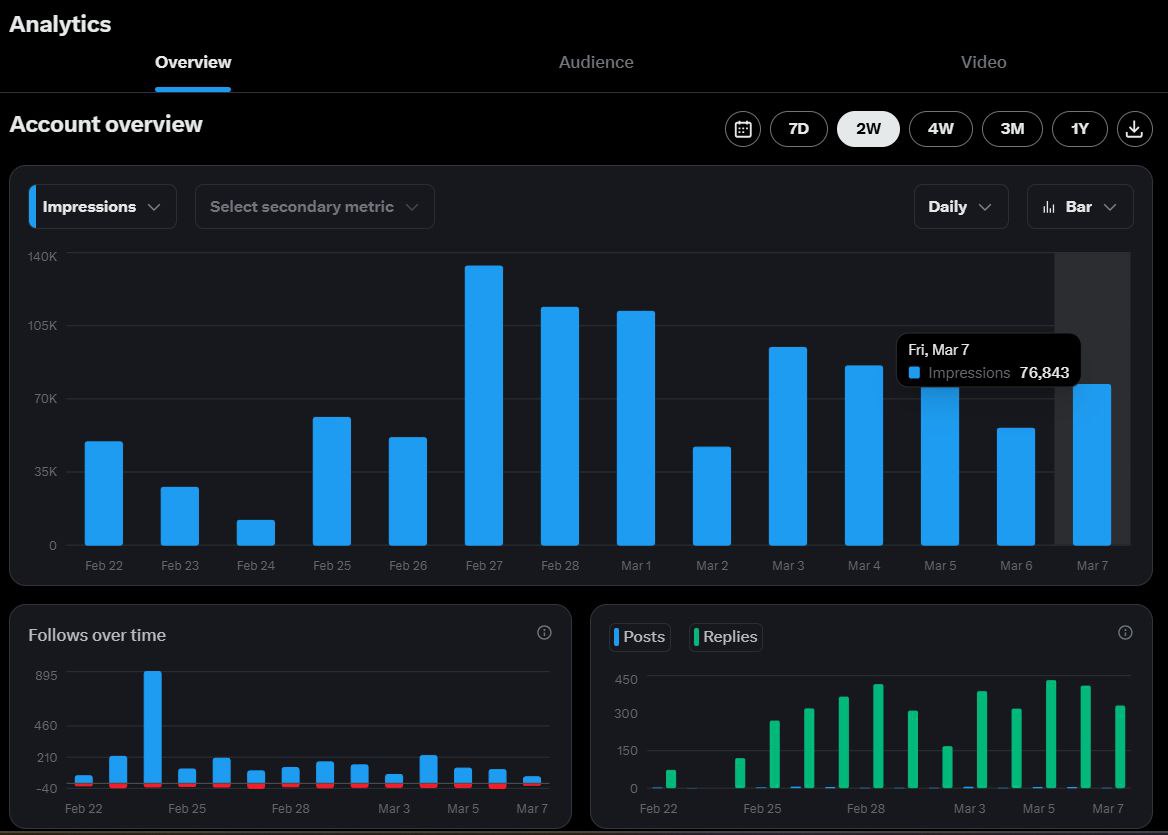Select the 7D time range
This screenshot has height=835, width=1168.
798,129
